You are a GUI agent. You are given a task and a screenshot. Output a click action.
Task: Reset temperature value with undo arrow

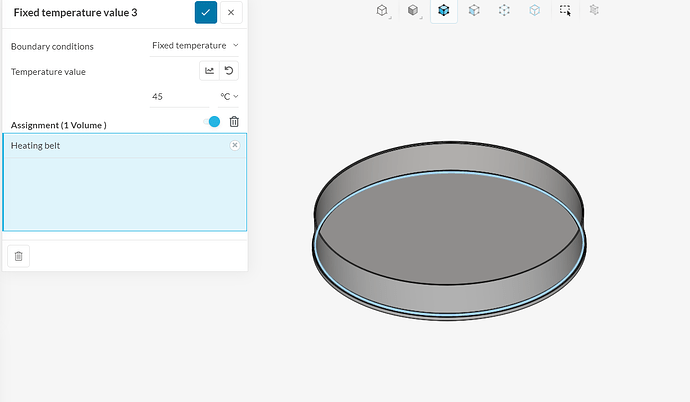point(229,71)
